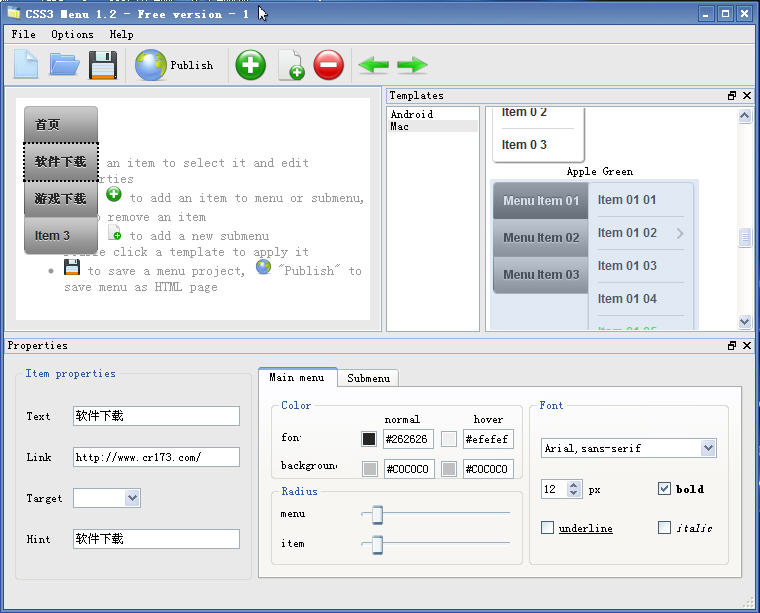The image size is (760, 613).
Task: Click the New project file icon
Action: coord(26,65)
